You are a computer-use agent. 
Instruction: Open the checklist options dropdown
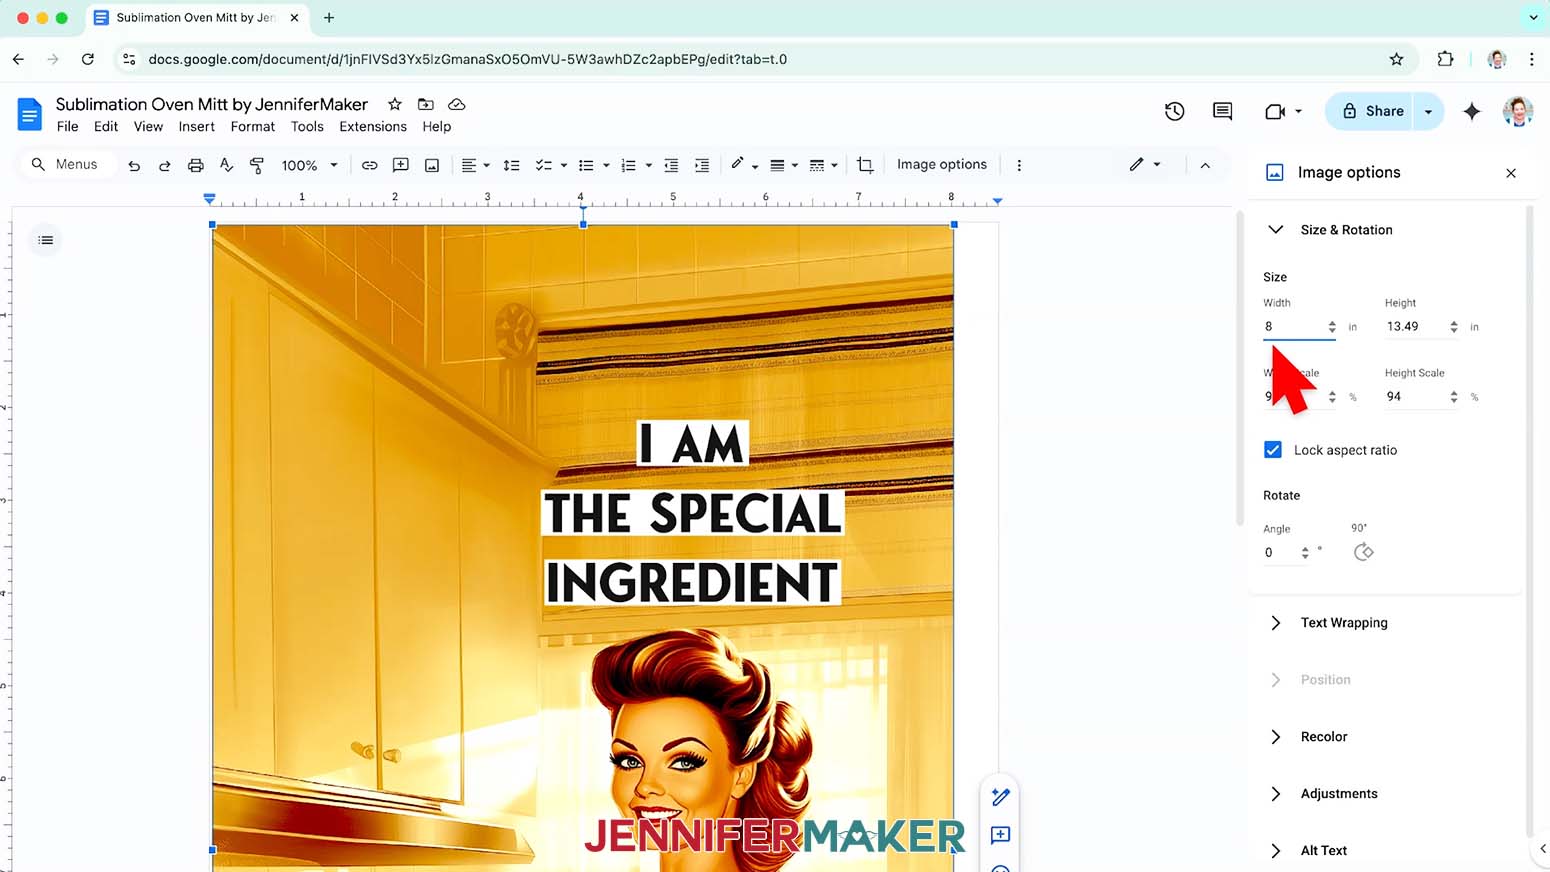551,165
